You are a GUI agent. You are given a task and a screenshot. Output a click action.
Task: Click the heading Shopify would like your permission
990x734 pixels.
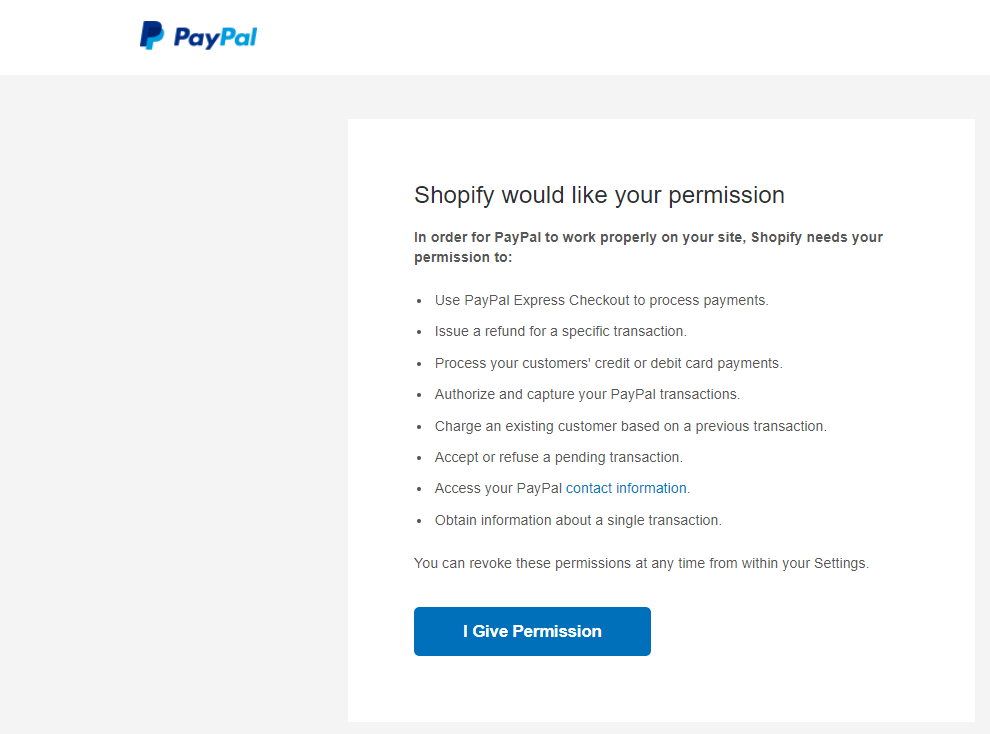tap(598, 195)
